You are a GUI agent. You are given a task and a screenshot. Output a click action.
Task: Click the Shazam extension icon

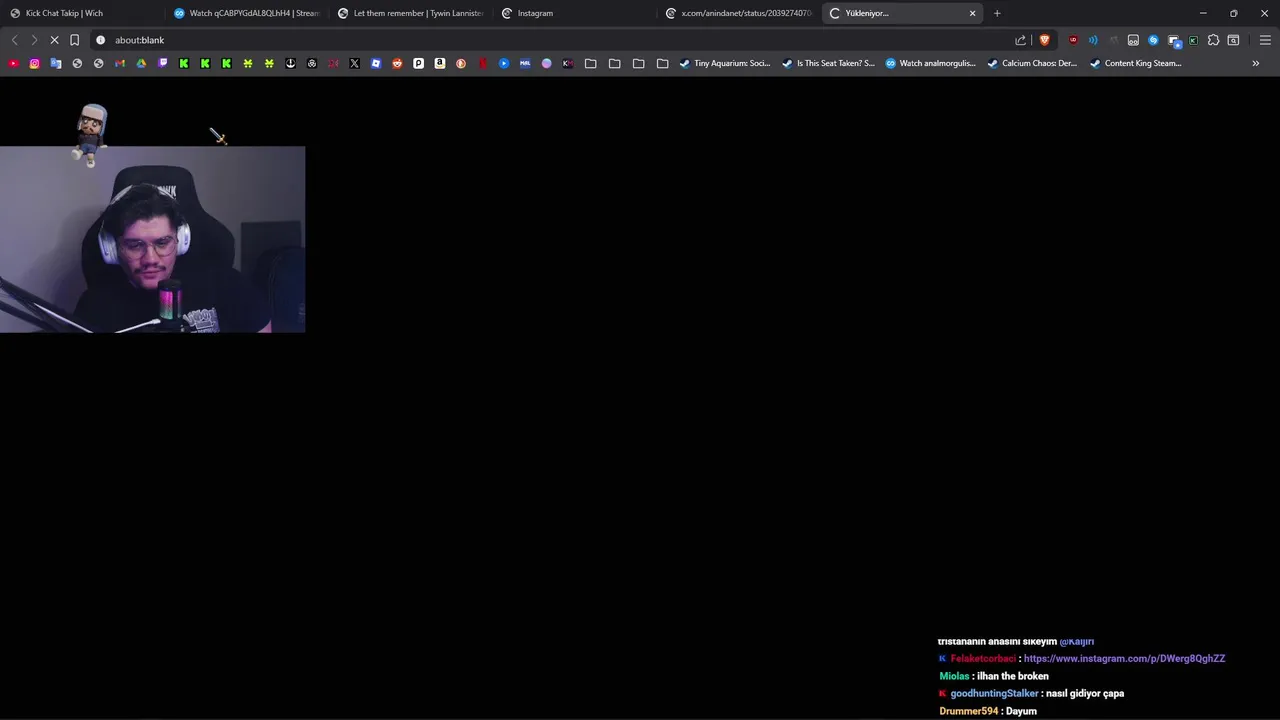click(x=1153, y=40)
